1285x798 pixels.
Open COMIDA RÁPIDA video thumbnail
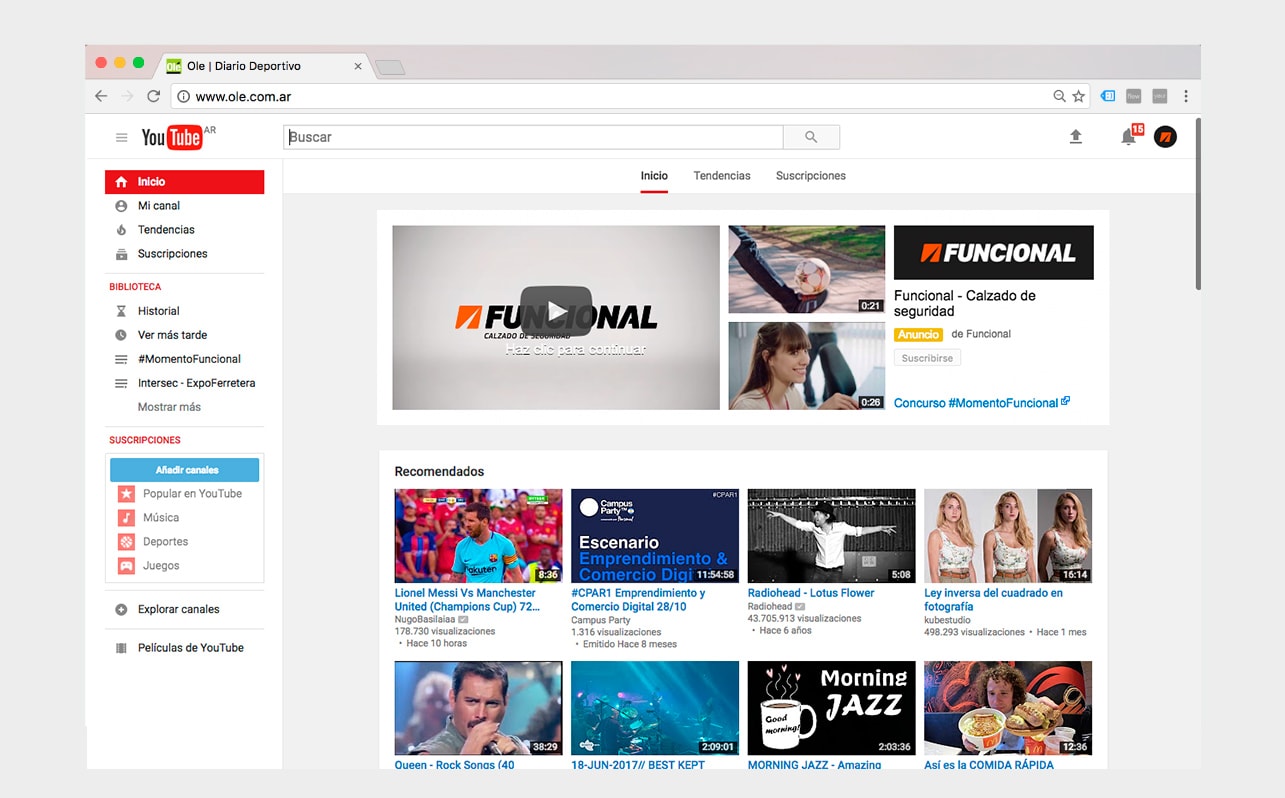click(x=1008, y=708)
